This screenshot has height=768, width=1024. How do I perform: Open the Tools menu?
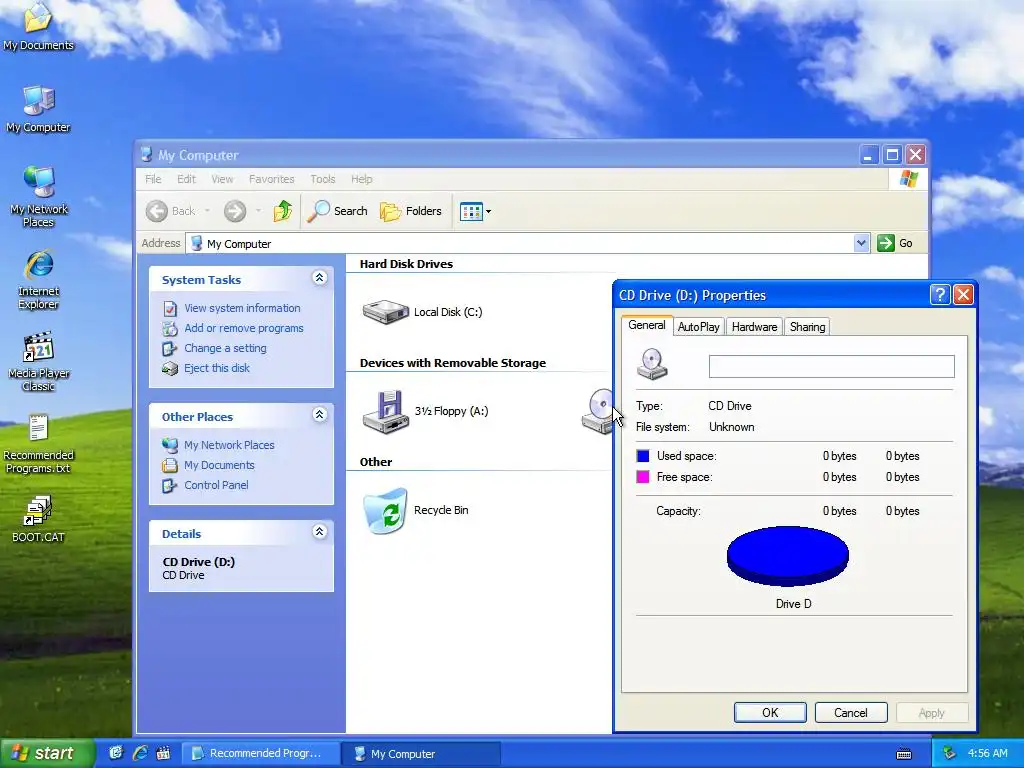[323, 179]
